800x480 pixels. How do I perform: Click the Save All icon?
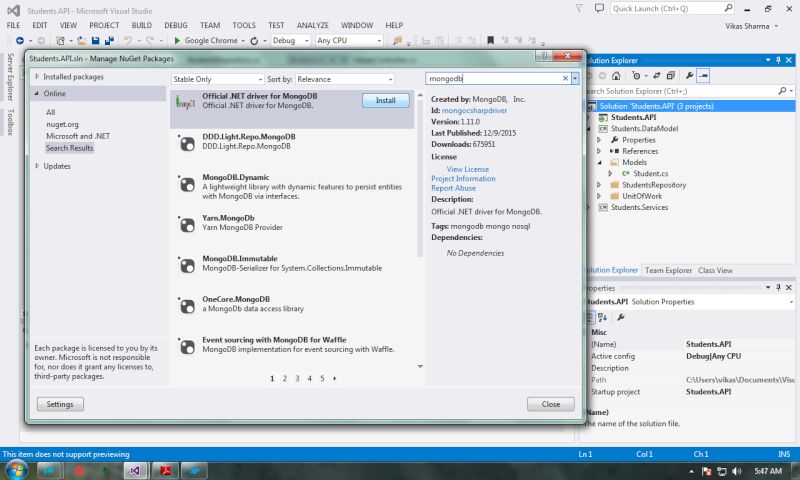click(x=109, y=40)
